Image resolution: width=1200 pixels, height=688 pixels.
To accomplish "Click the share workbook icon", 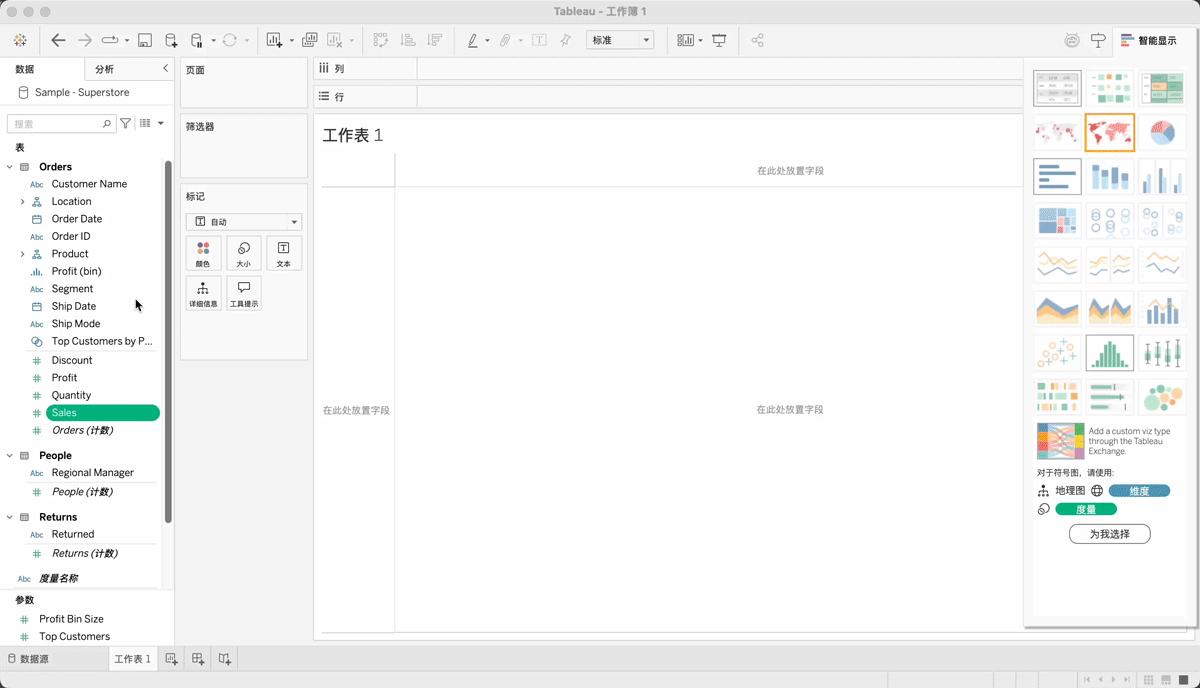I will click(757, 40).
